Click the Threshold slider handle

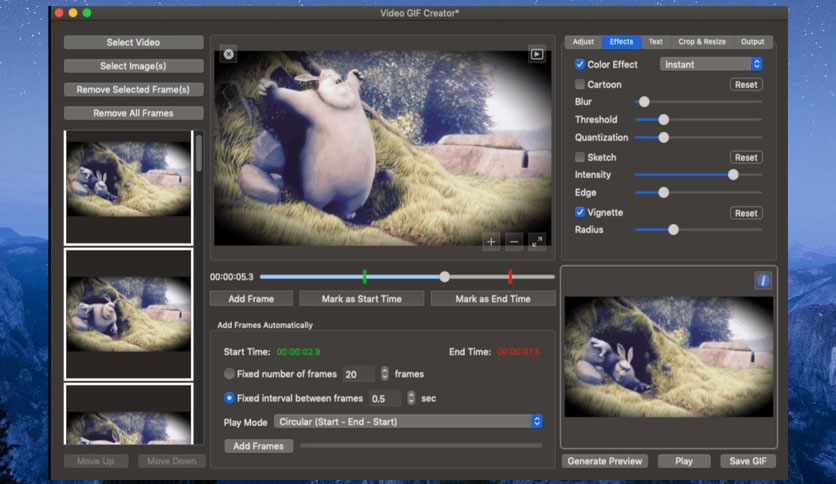664,120
